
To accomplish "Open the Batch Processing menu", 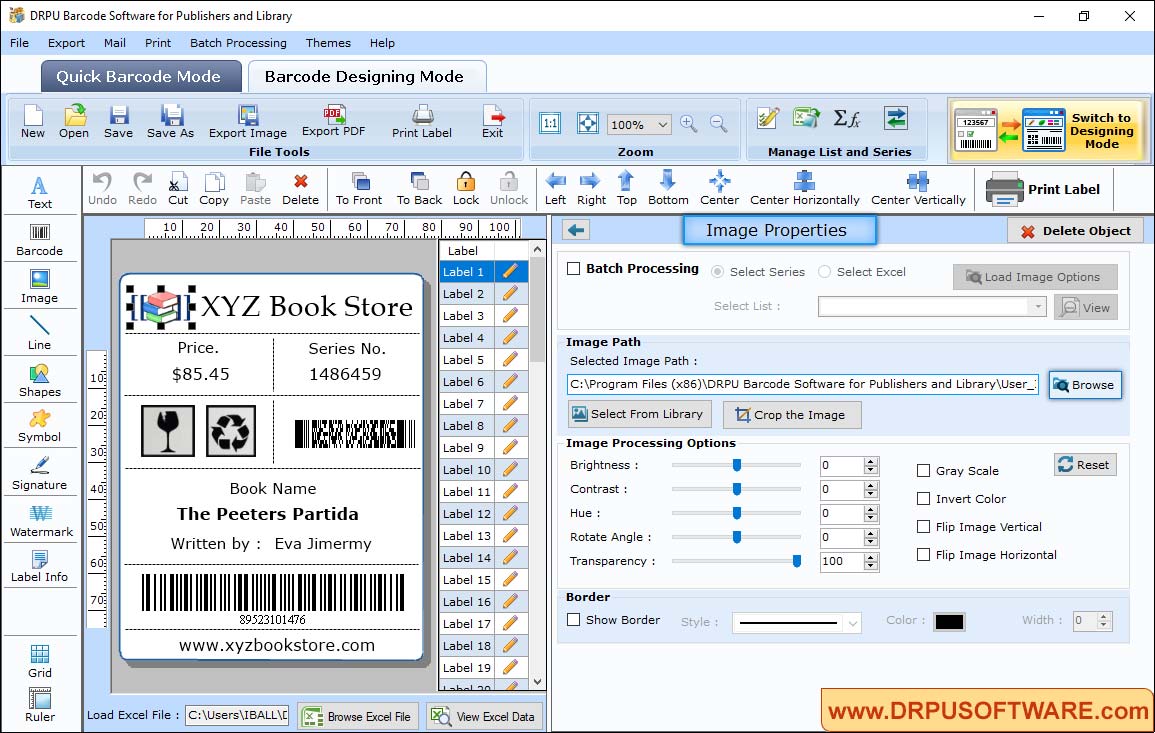I will (238, 43).
